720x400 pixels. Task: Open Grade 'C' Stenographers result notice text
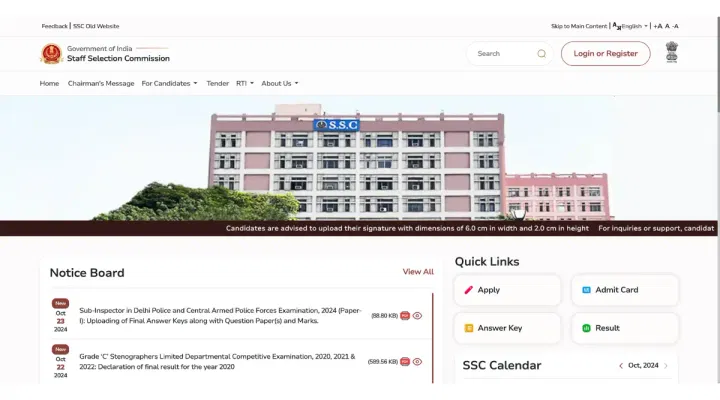tap(217, 361)
